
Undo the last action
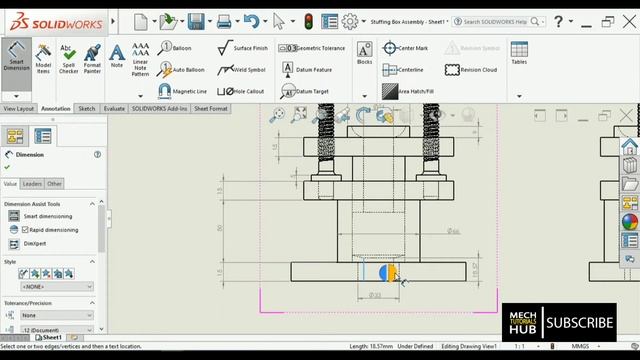tap(251, 22)
